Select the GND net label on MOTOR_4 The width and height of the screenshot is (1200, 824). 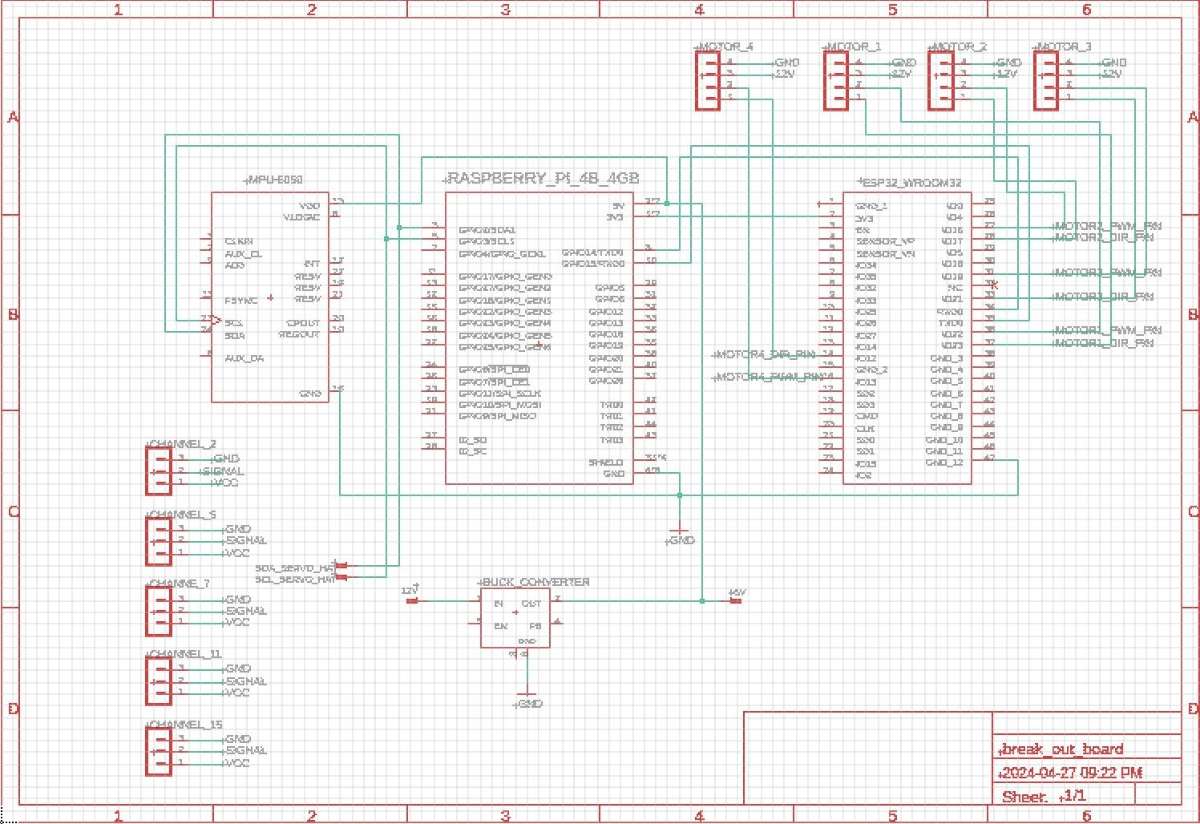787,62
